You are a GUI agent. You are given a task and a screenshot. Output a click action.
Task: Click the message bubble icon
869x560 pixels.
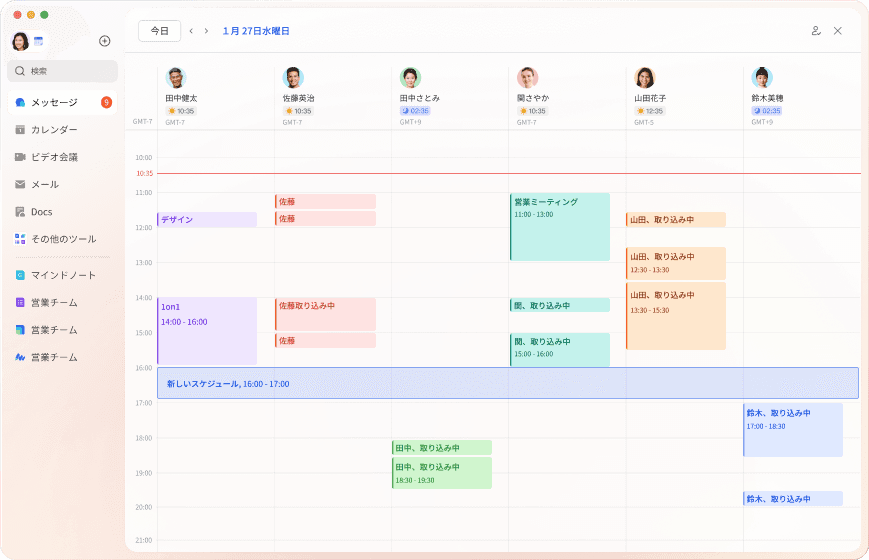tap(20, 103)
